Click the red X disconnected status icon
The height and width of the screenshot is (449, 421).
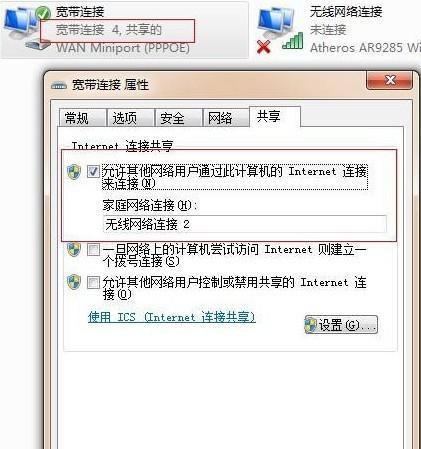click(x=264, y=47)
